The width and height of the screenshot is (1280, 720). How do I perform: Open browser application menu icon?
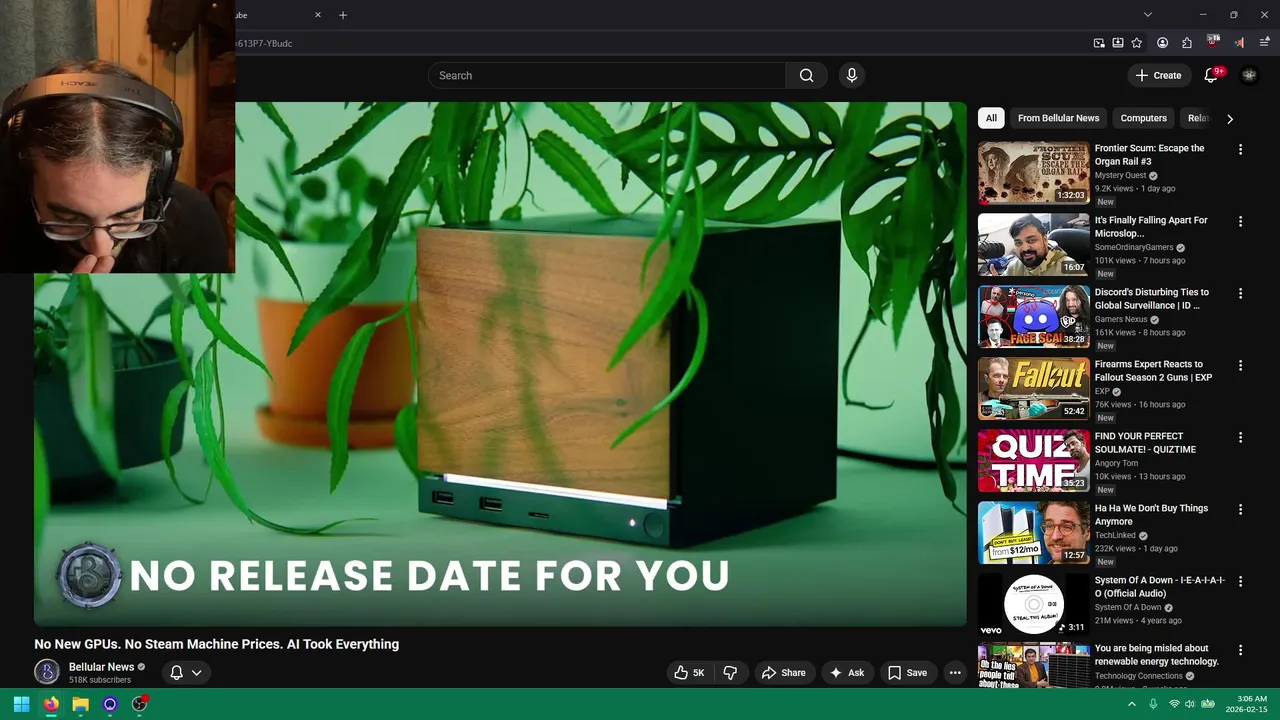pyautogui.click(x=1265, y=43)
